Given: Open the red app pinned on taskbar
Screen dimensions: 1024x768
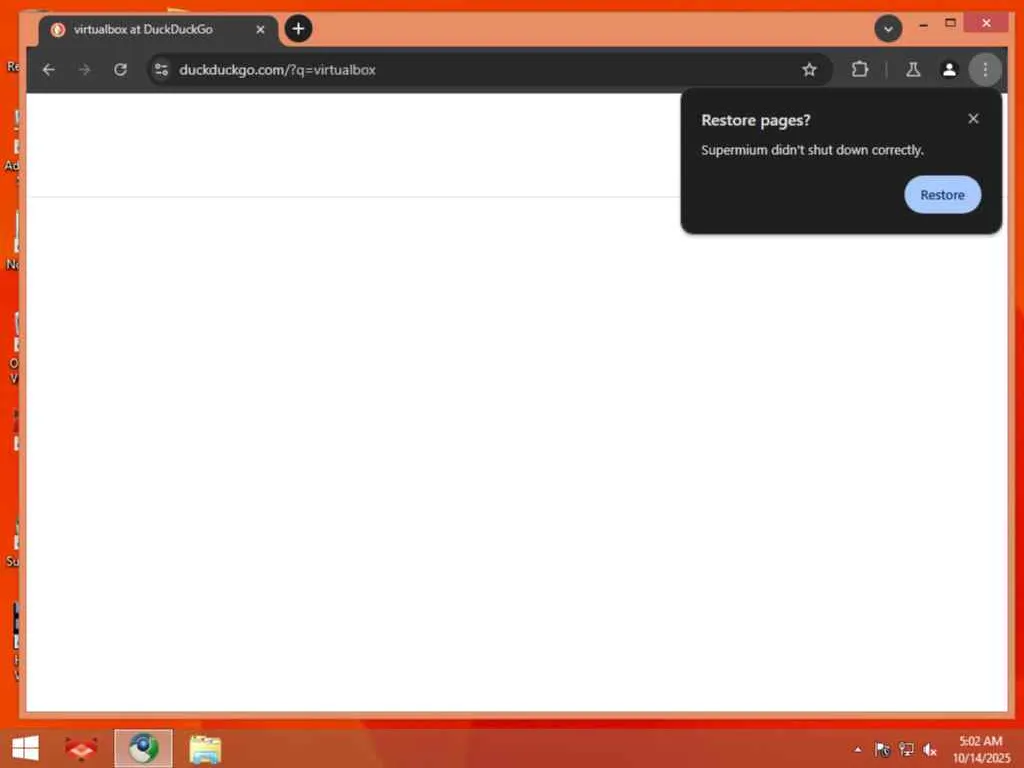Looking at the screenshot, I should point(81,748).
